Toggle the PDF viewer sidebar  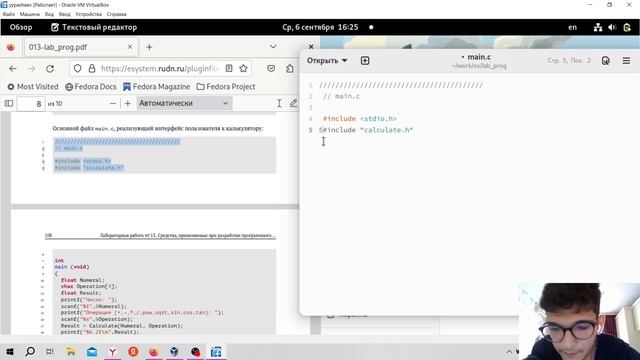(x=9, y=103)
